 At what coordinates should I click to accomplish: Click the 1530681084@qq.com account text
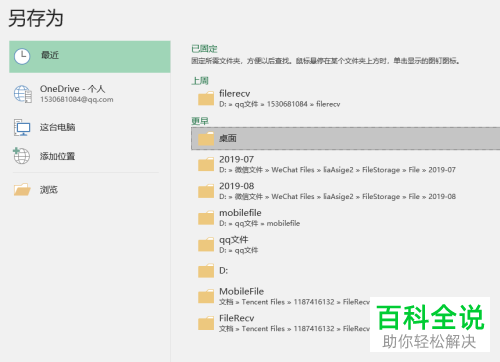[x=77, y=100]
